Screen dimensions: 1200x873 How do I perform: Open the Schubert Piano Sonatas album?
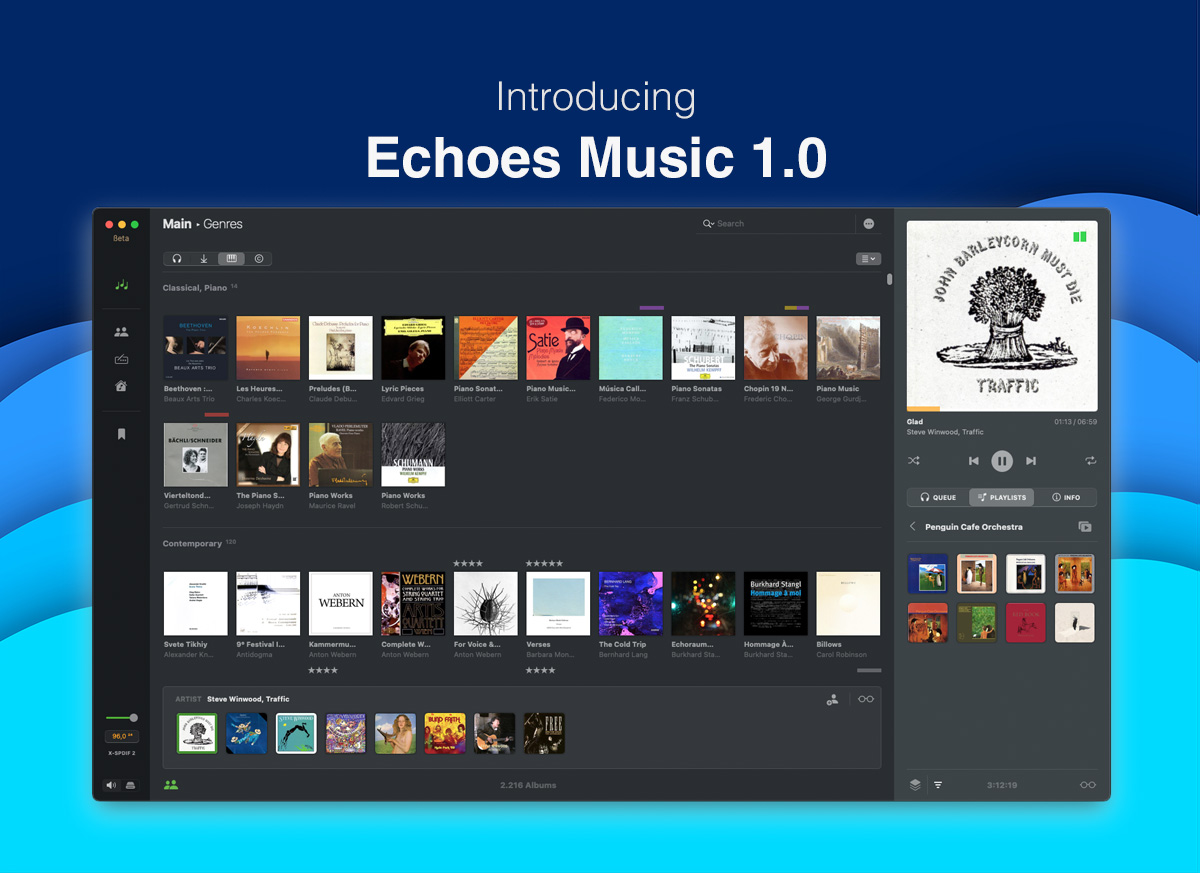tap(703, 348)
